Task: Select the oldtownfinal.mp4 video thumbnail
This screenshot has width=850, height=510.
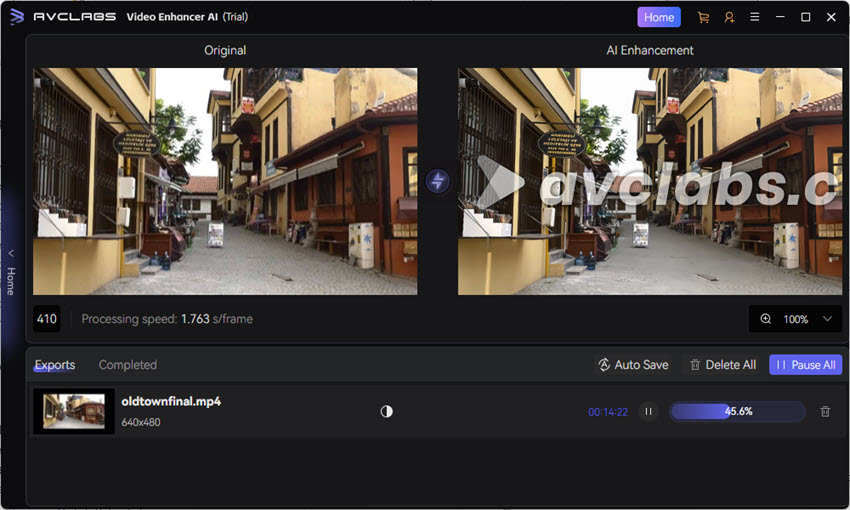Action: (x=74, y=411)
